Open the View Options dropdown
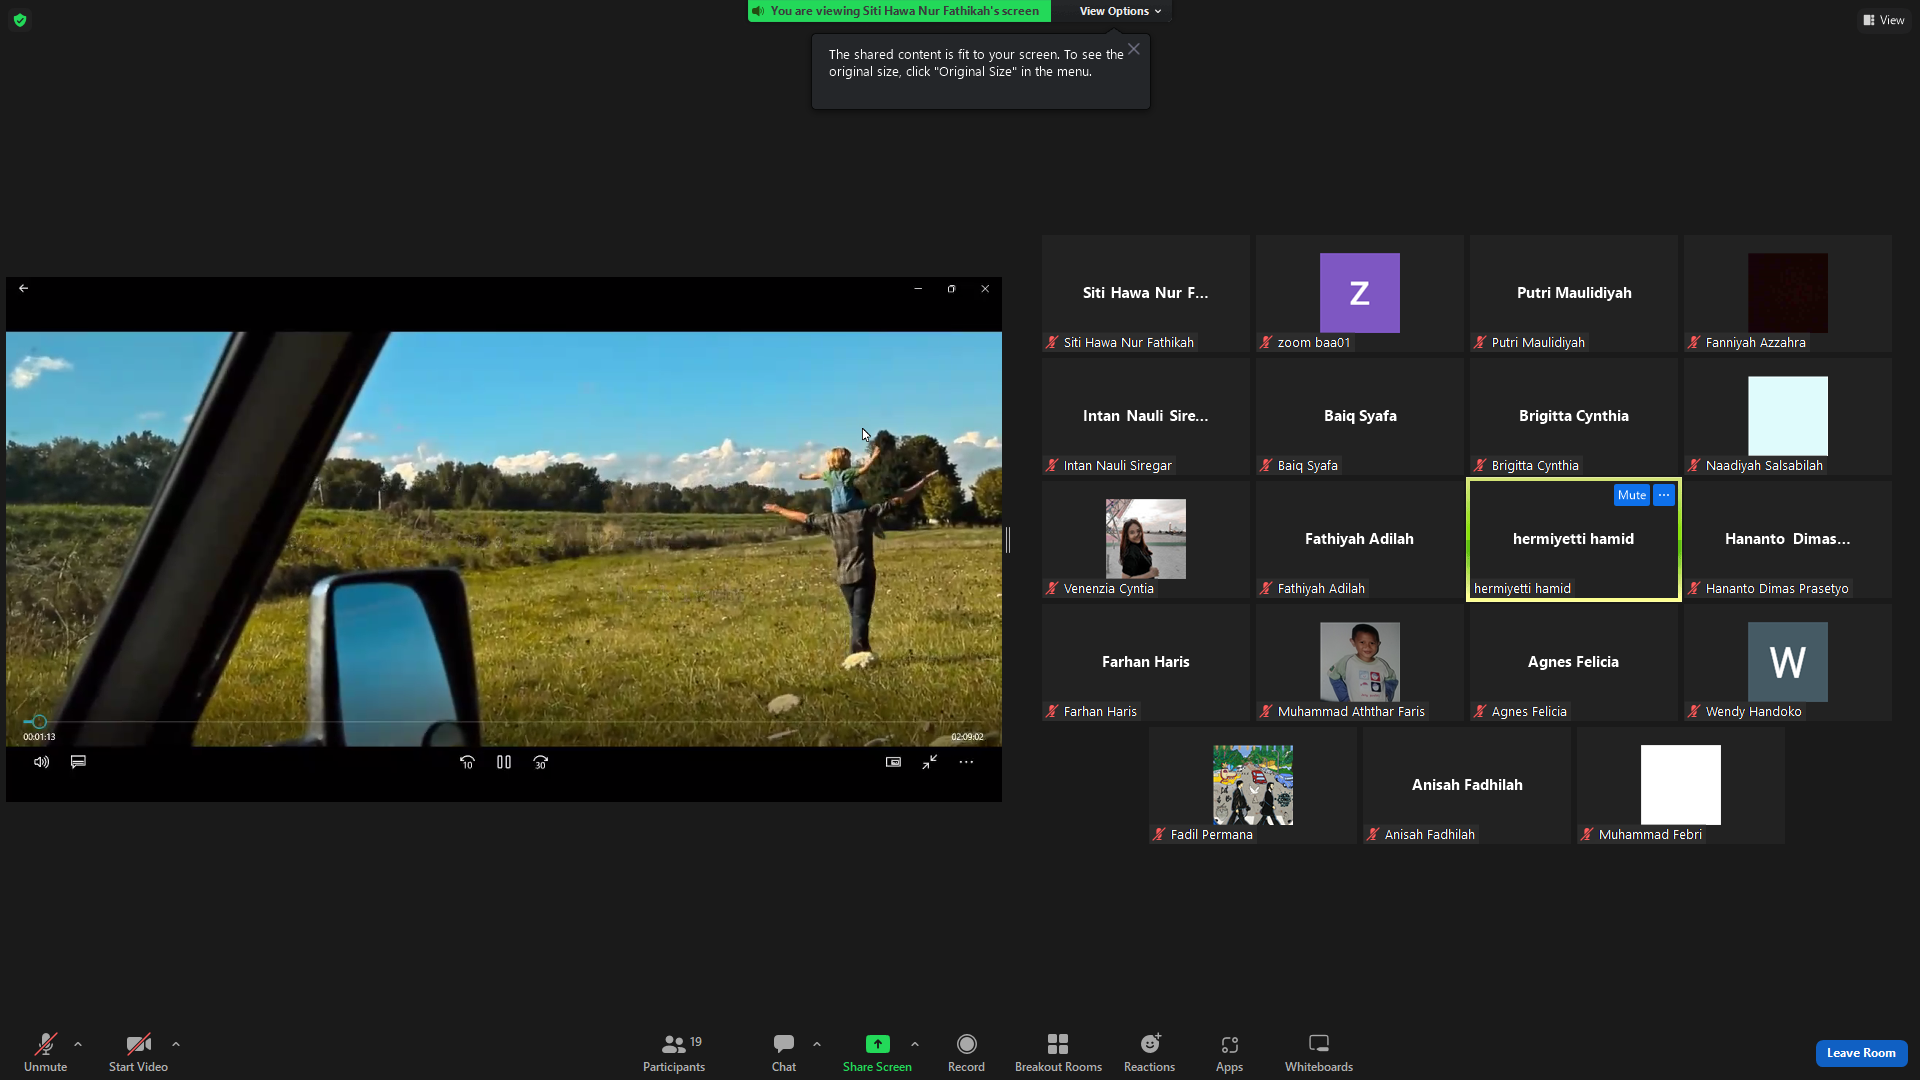The width and height of the screenshot is (1920, 1080). (x=1120, y=11)
